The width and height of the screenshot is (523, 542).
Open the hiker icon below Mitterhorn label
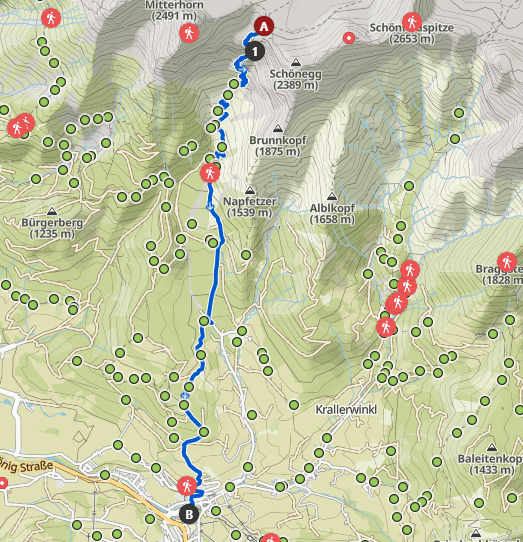pyautogui.click(x=189, y=33)
